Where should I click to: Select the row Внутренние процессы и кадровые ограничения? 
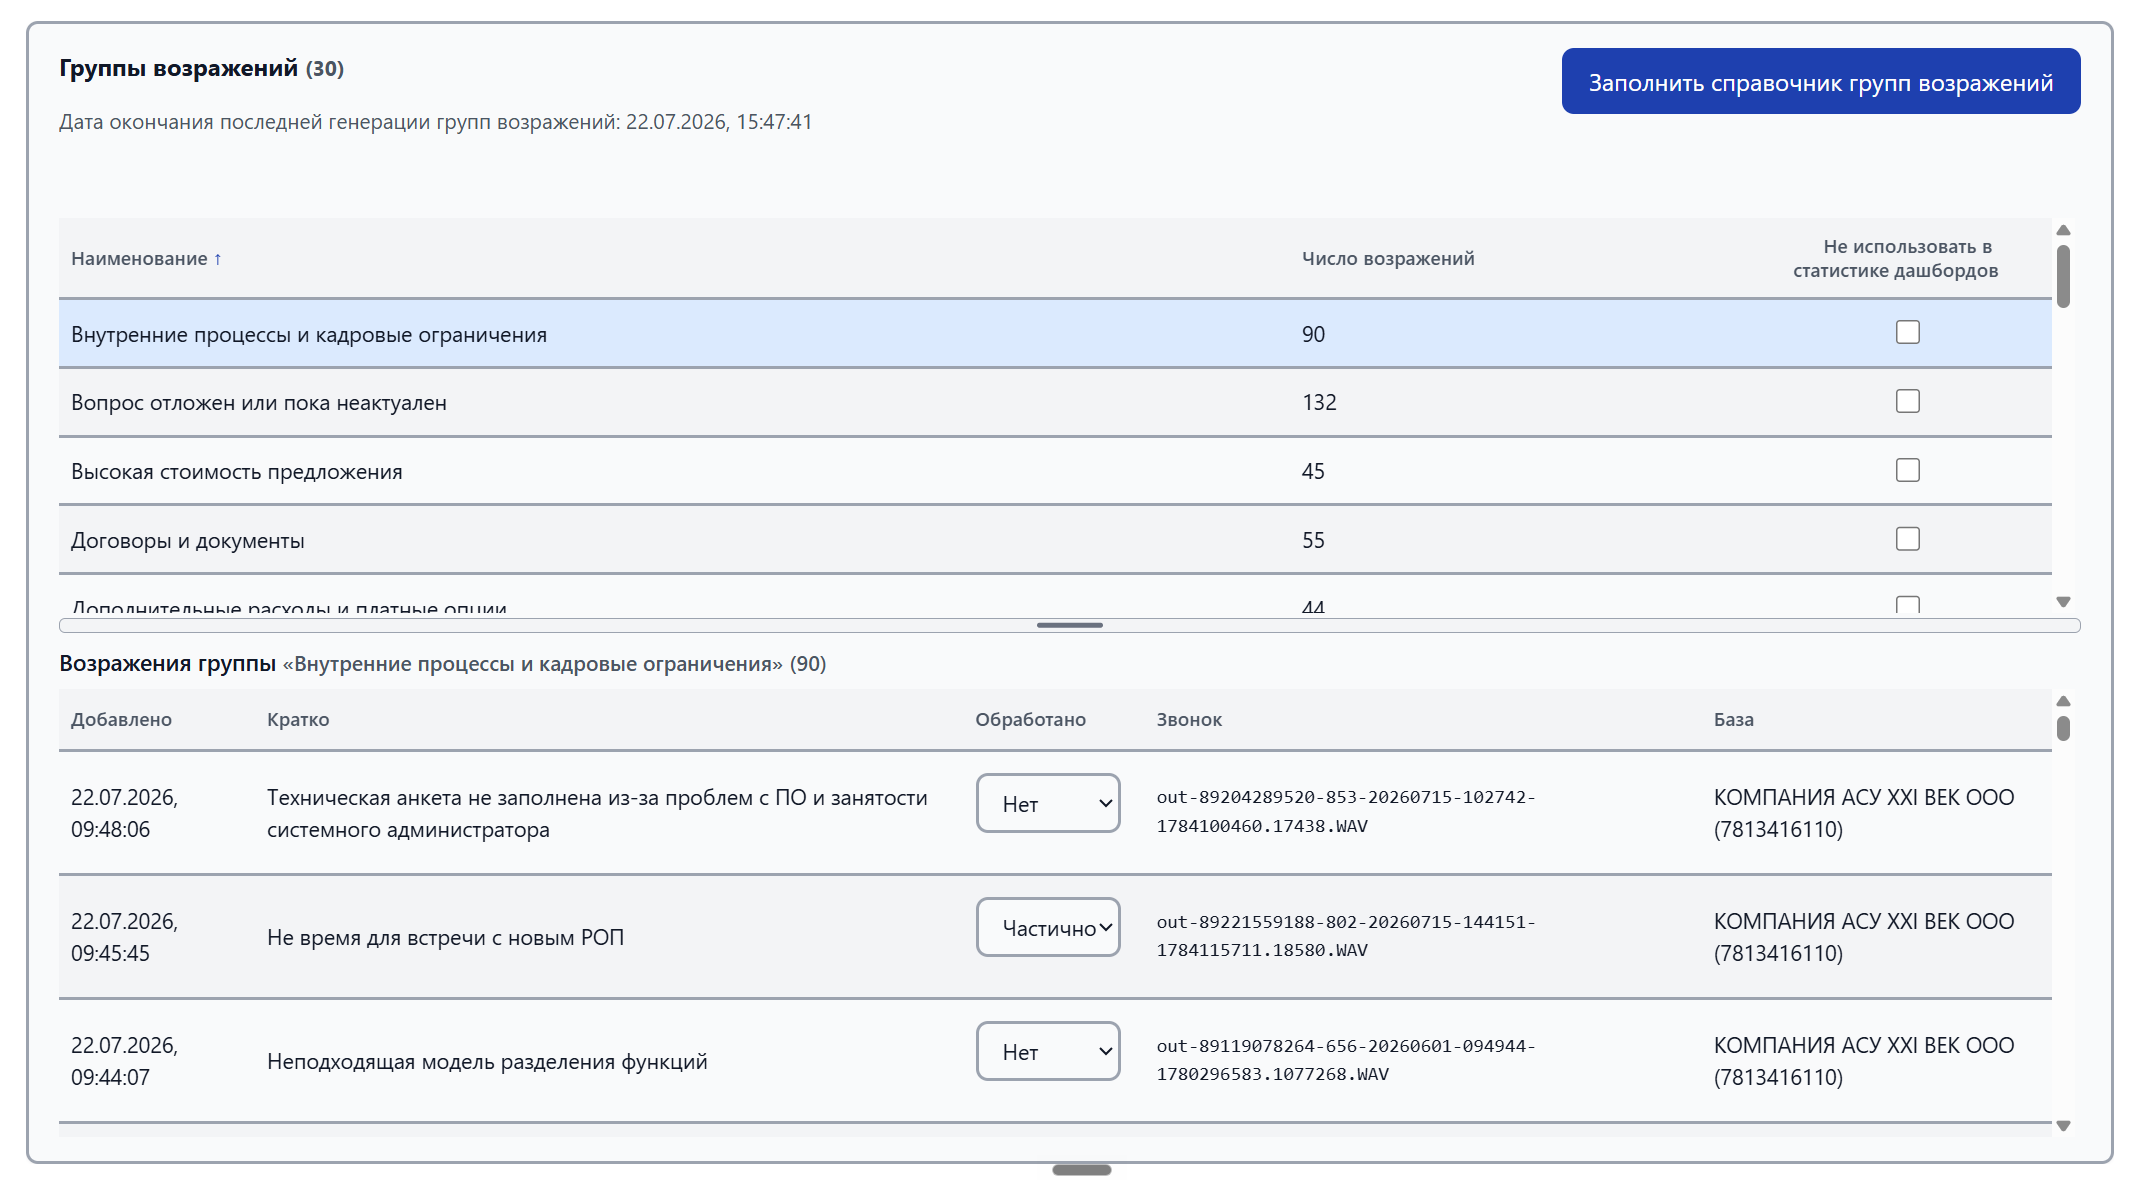point(1055,334)
